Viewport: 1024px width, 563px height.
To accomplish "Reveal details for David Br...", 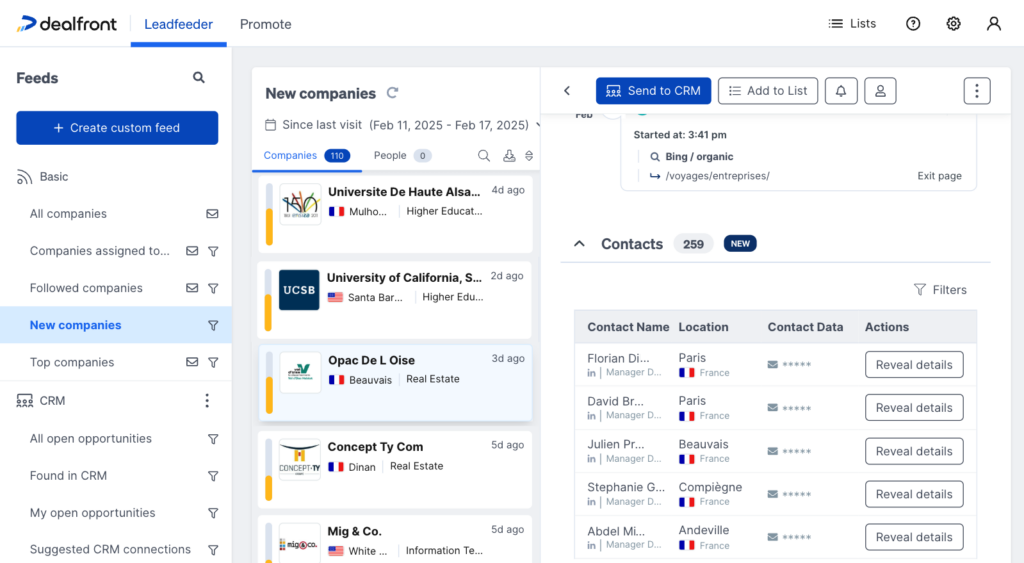I will [914, 408].
